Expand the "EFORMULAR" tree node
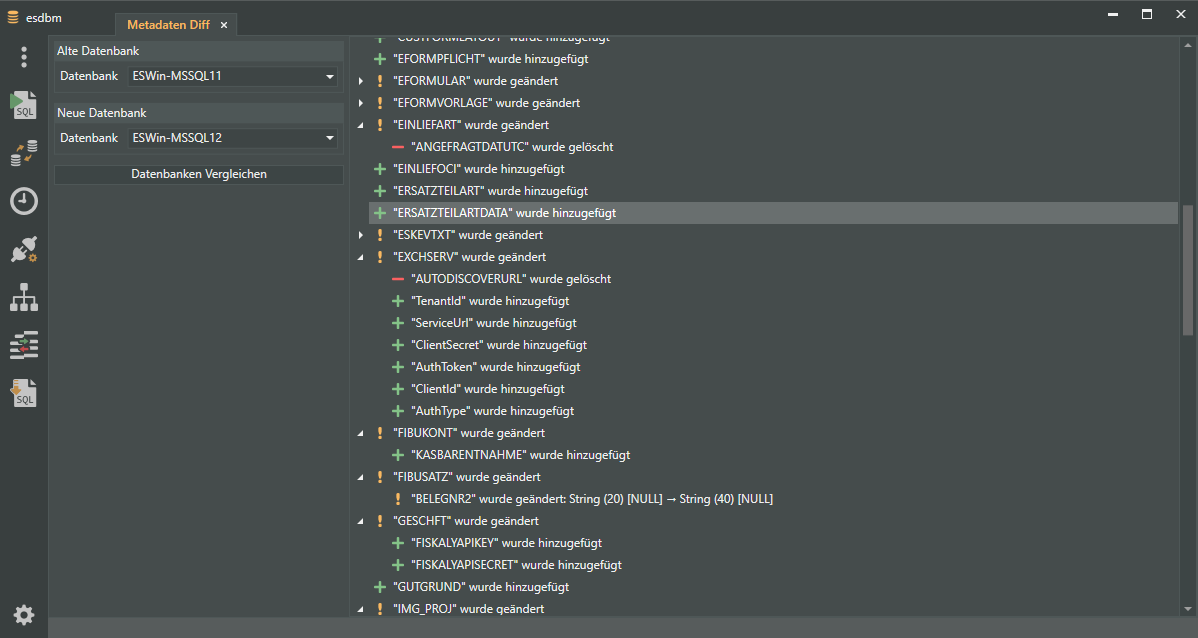This screenshot has width=1198, height=638. click(361, 81)
